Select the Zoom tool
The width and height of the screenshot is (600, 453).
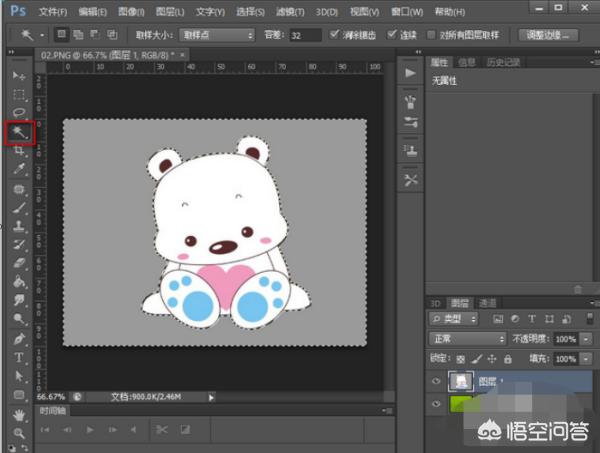[19, 433]
